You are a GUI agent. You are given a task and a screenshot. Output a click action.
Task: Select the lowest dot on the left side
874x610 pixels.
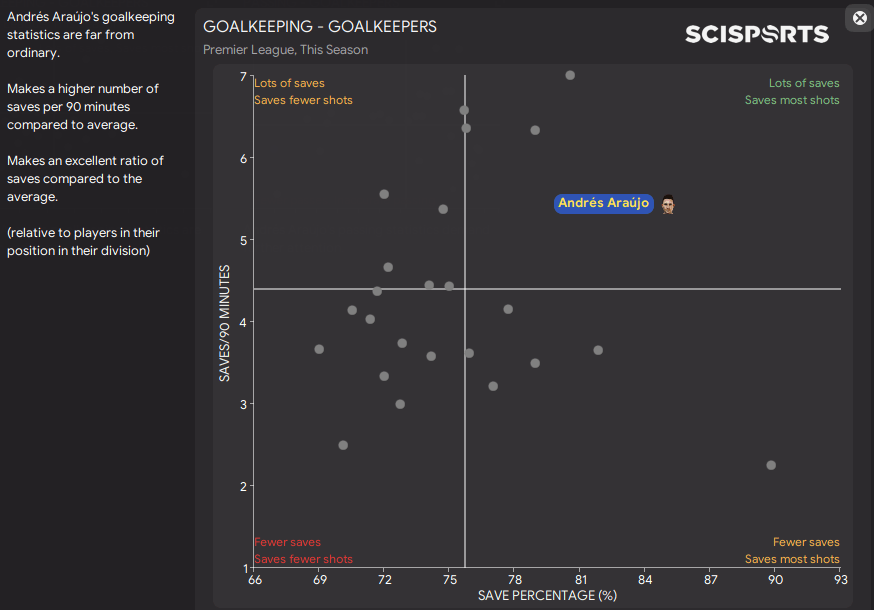(343, 445)
